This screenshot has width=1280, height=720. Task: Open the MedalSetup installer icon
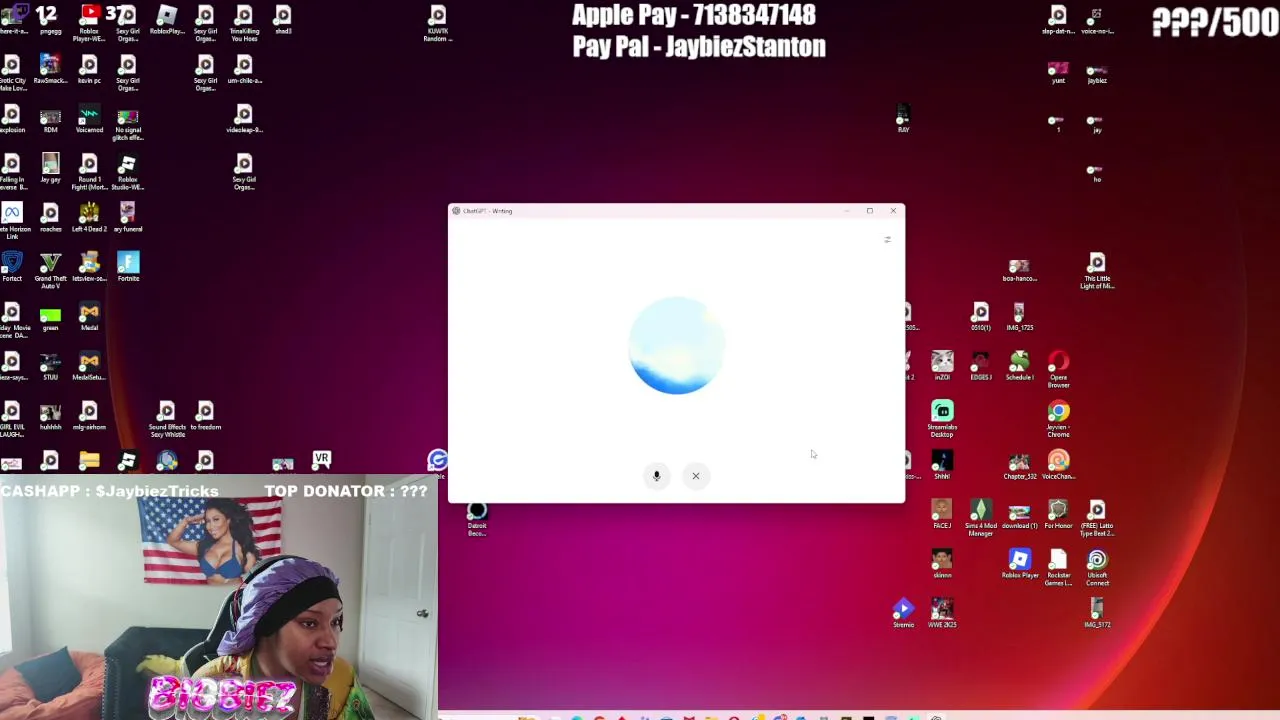tap(89, 365)
